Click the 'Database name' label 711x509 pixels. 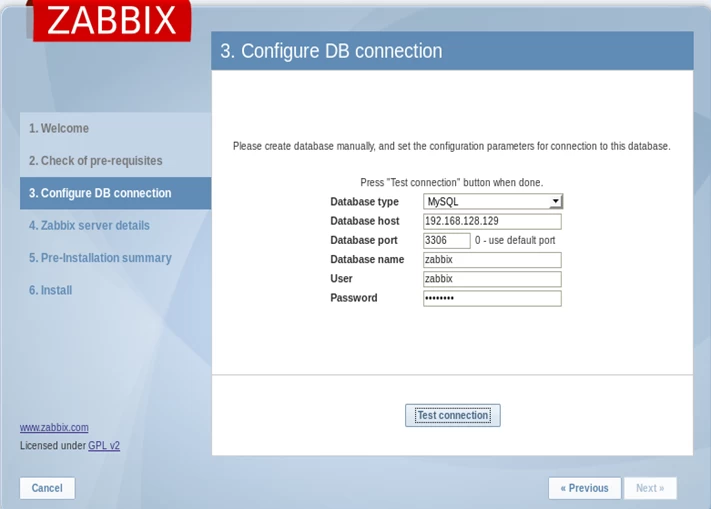[367, 259]
